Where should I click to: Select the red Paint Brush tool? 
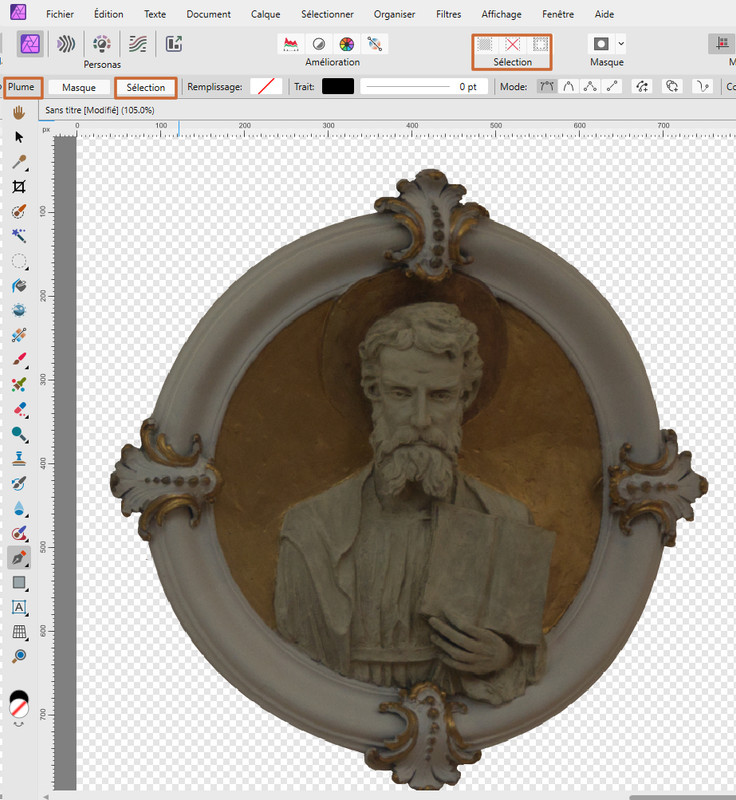point(19,359)
